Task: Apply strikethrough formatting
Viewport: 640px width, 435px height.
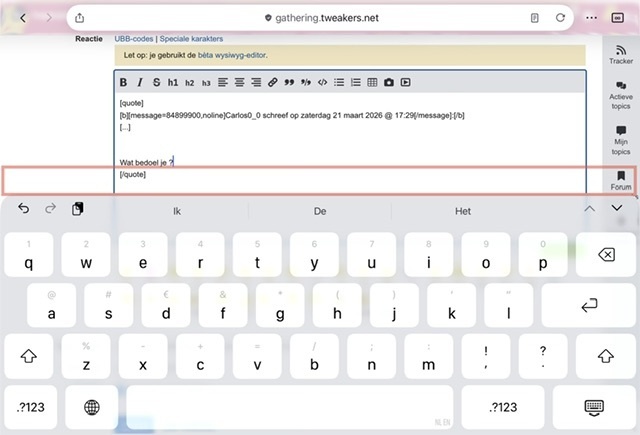Action: [x=156, y=82]
